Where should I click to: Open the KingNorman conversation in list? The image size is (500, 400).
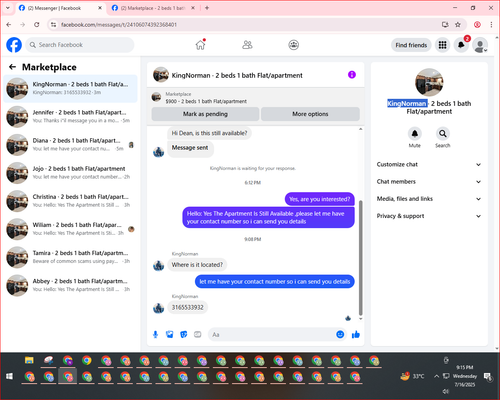(70, 89)
